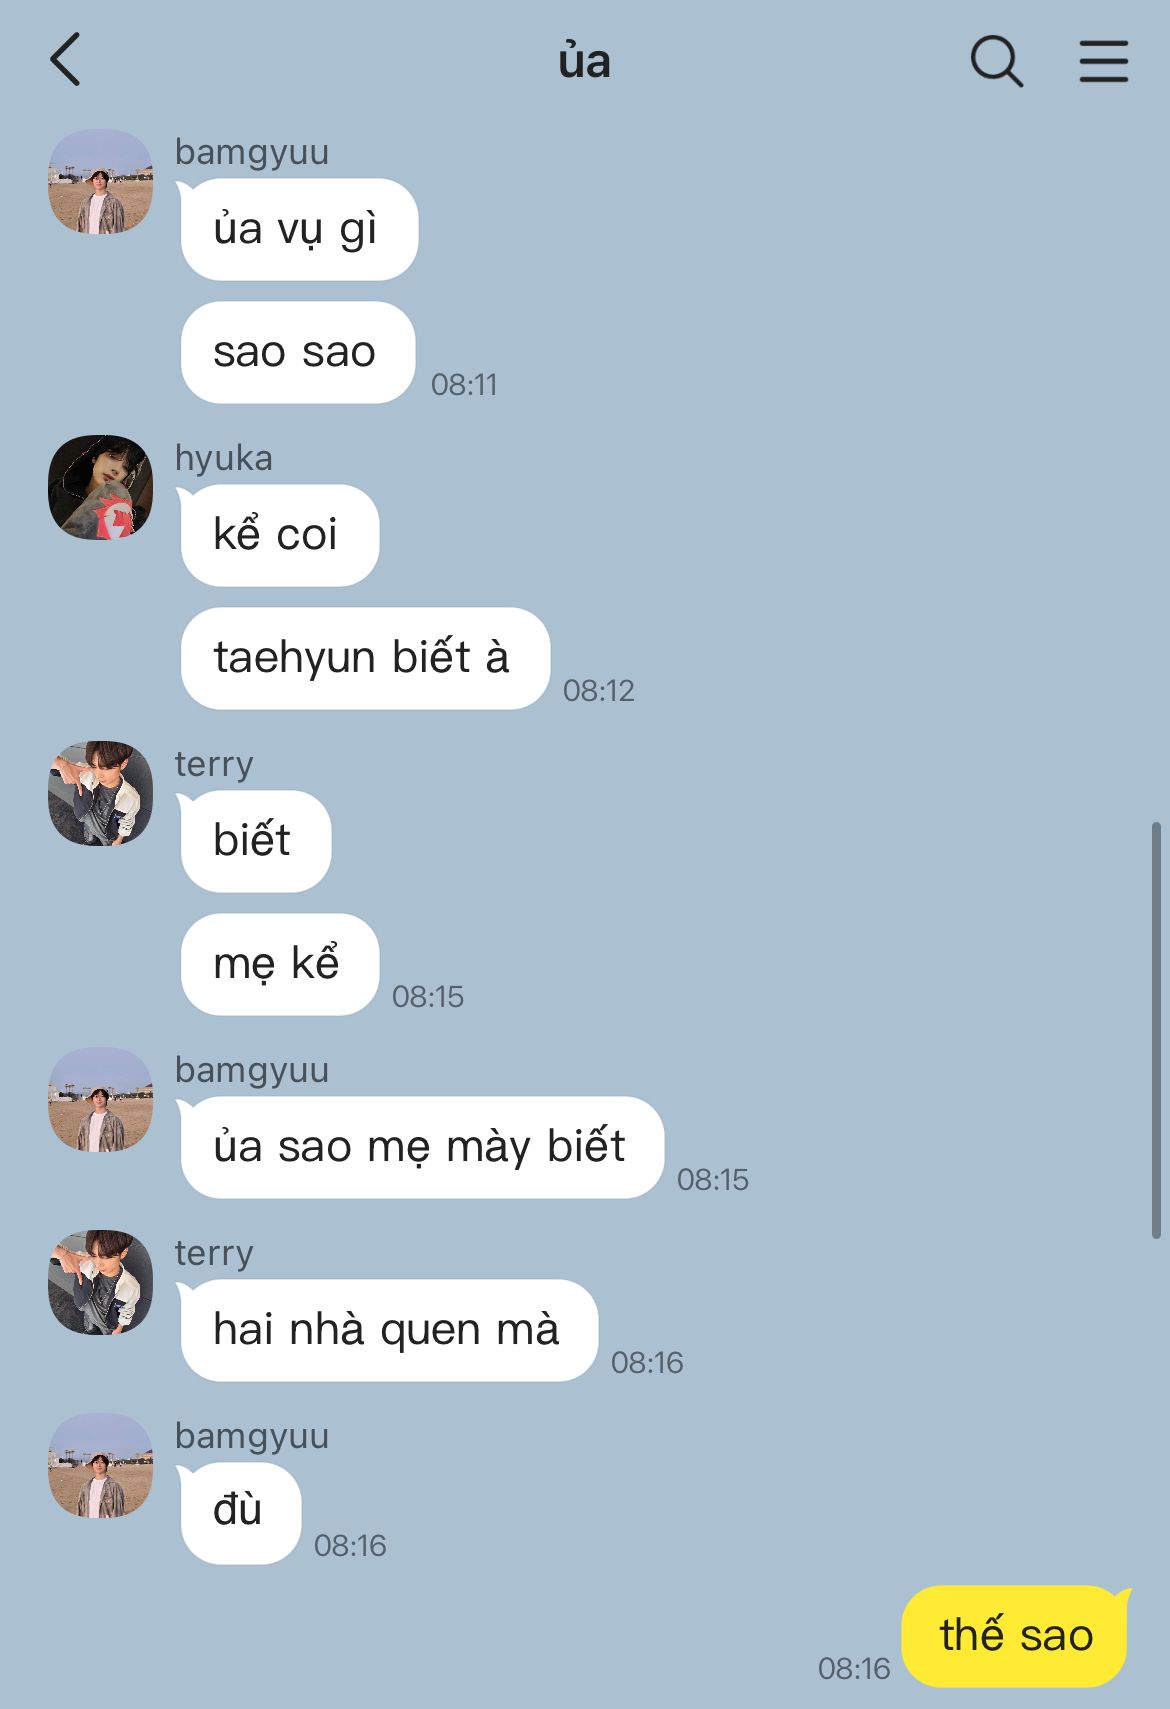
Task: Select the "mẹ kể" message bubble
Action: [x=280, y=964]
